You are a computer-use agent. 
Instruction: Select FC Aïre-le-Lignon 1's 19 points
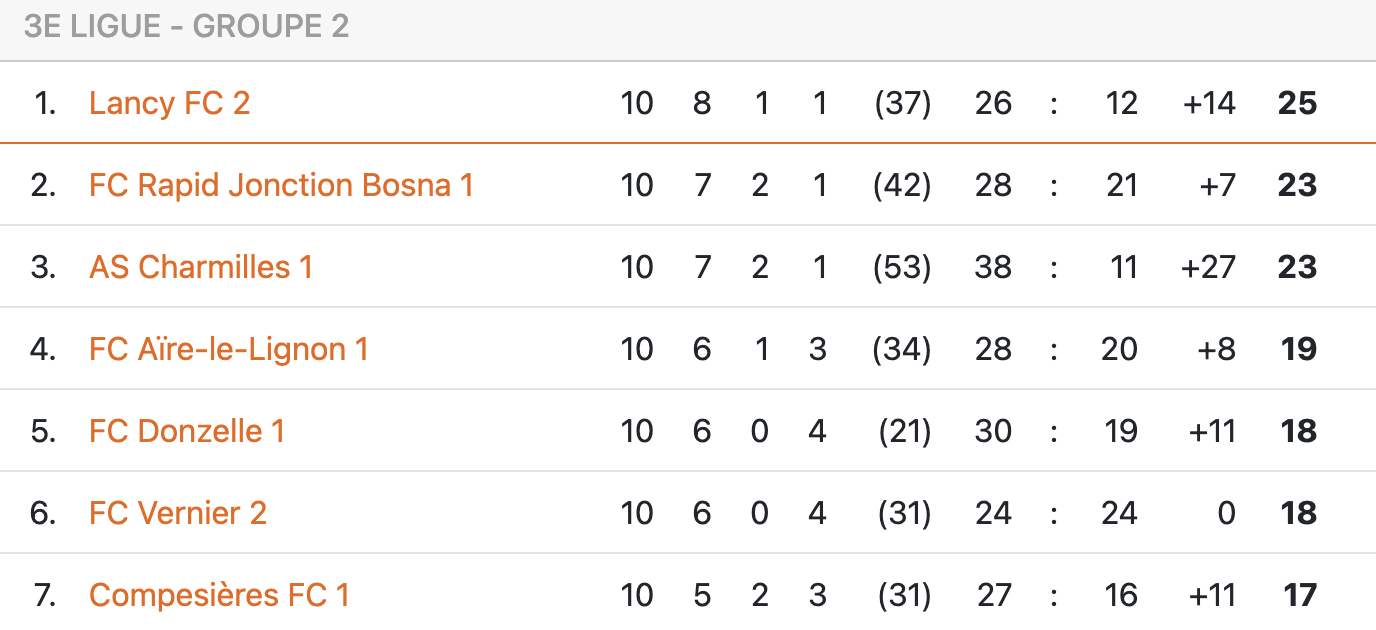(1298, 349)
